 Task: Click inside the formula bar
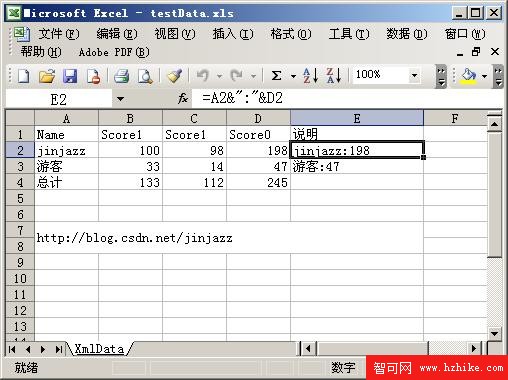click(x=347, y=98)
